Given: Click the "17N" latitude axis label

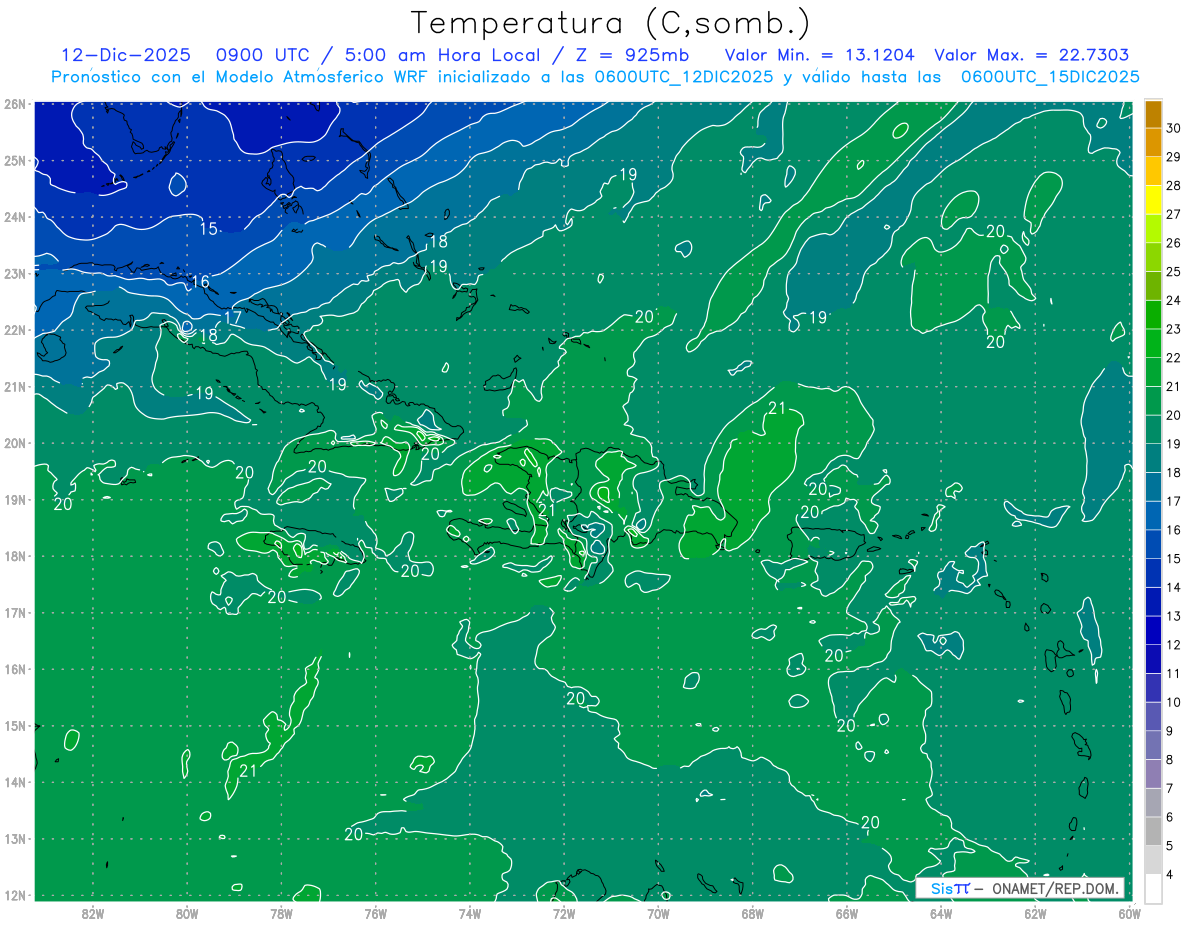Looking at the screenshot, I should point(15,613).
